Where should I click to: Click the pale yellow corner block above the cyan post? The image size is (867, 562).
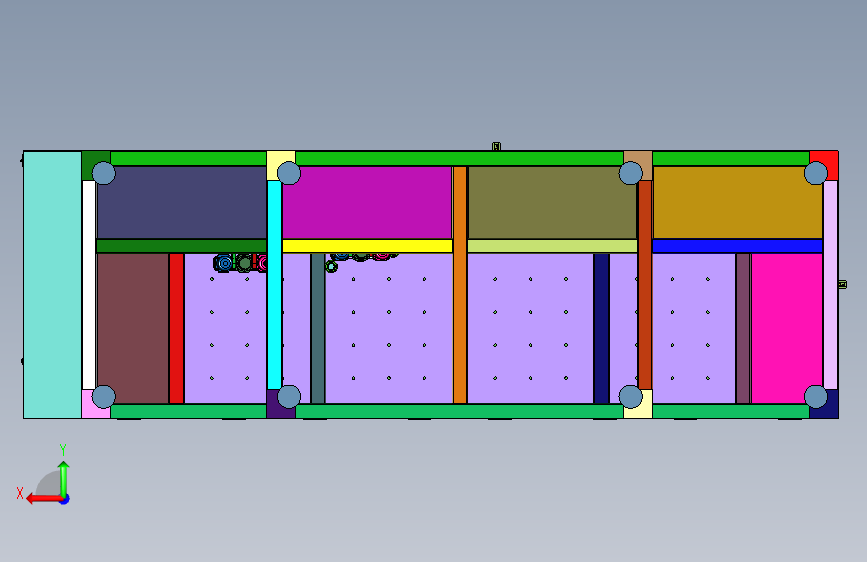tap(274, 159)
